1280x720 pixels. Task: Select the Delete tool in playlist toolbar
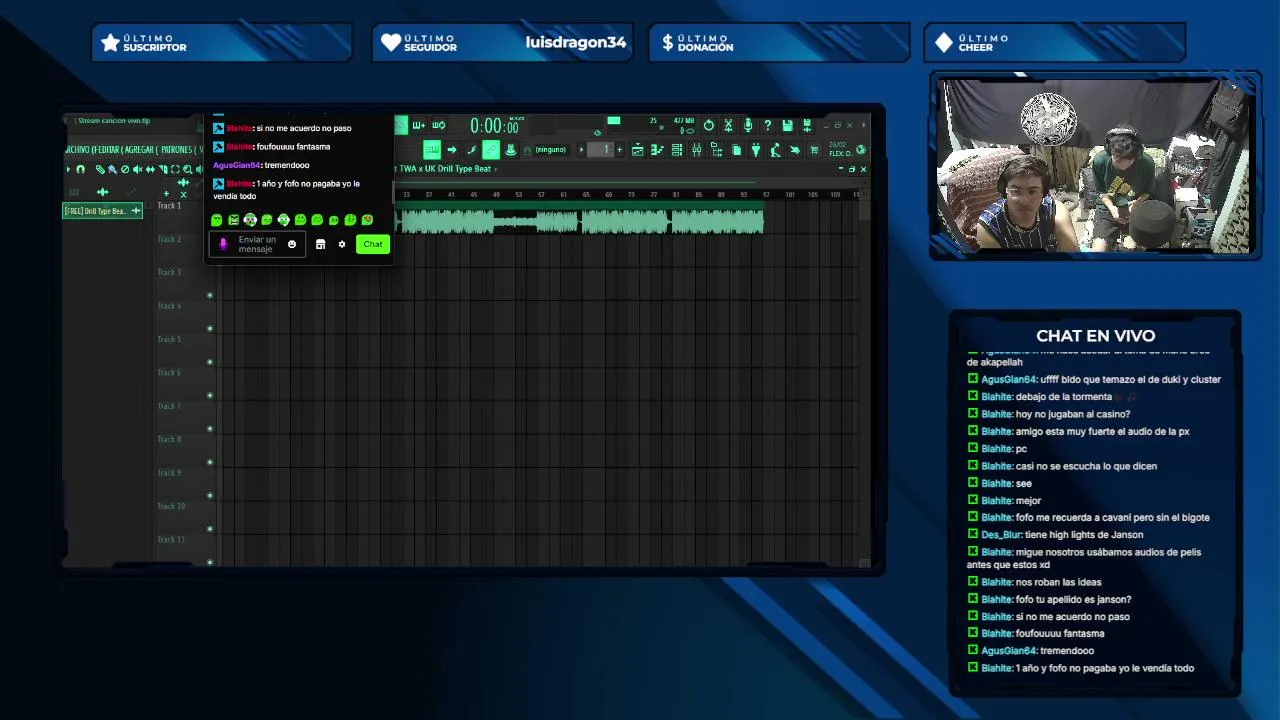click(125, 169)
